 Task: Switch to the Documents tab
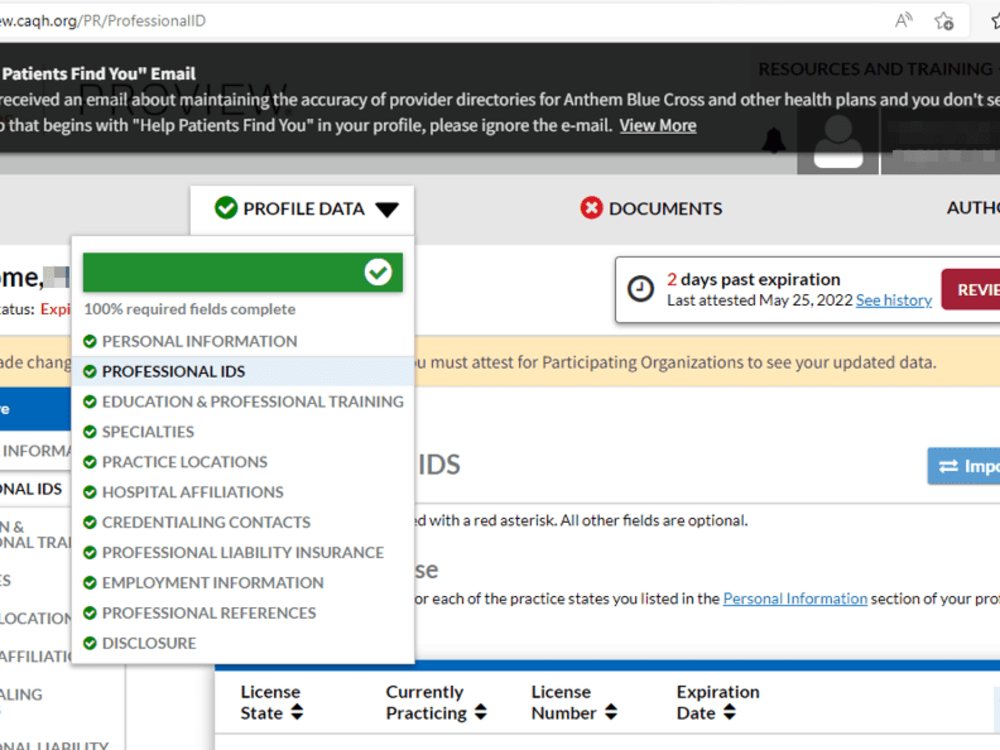pyautogui.click(x=651, y=209)
